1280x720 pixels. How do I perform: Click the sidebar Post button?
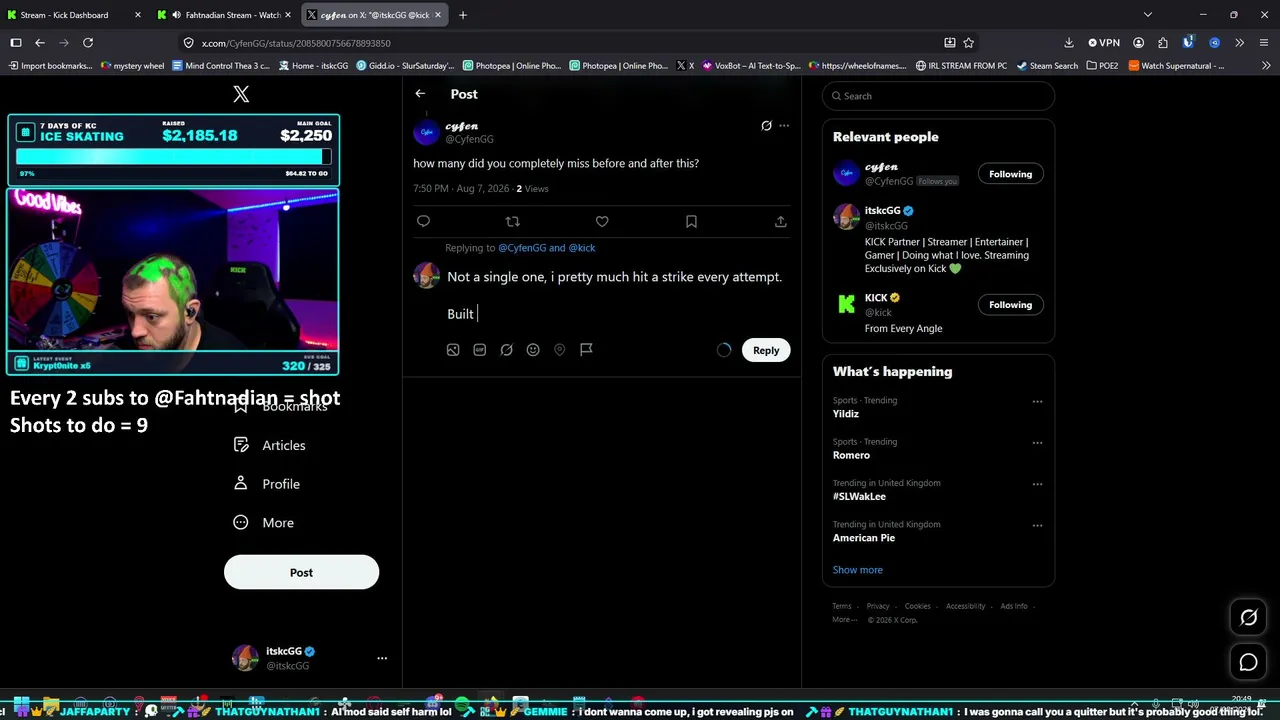point(301,573)
